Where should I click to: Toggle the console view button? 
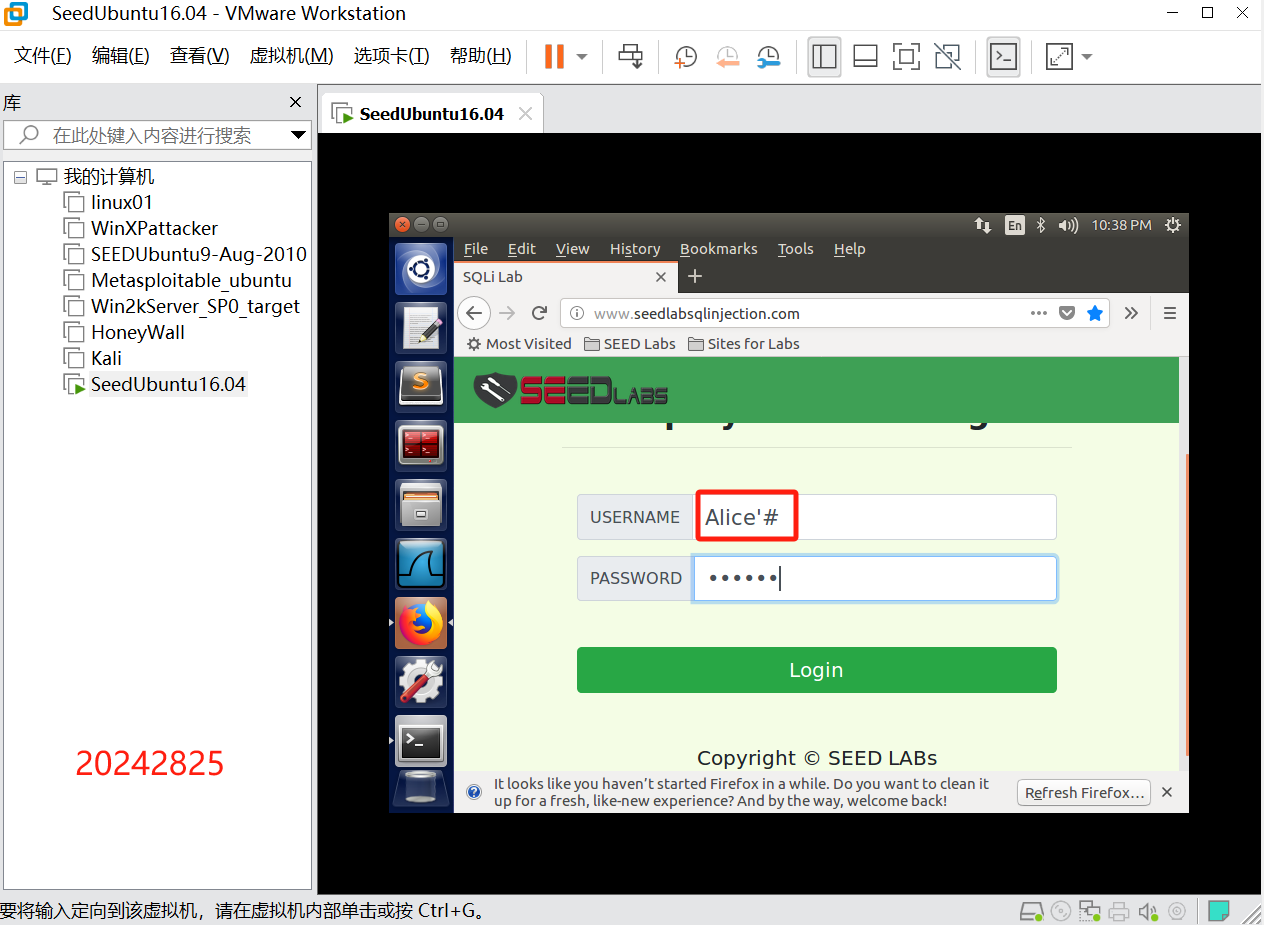[x=1003, y=57]
